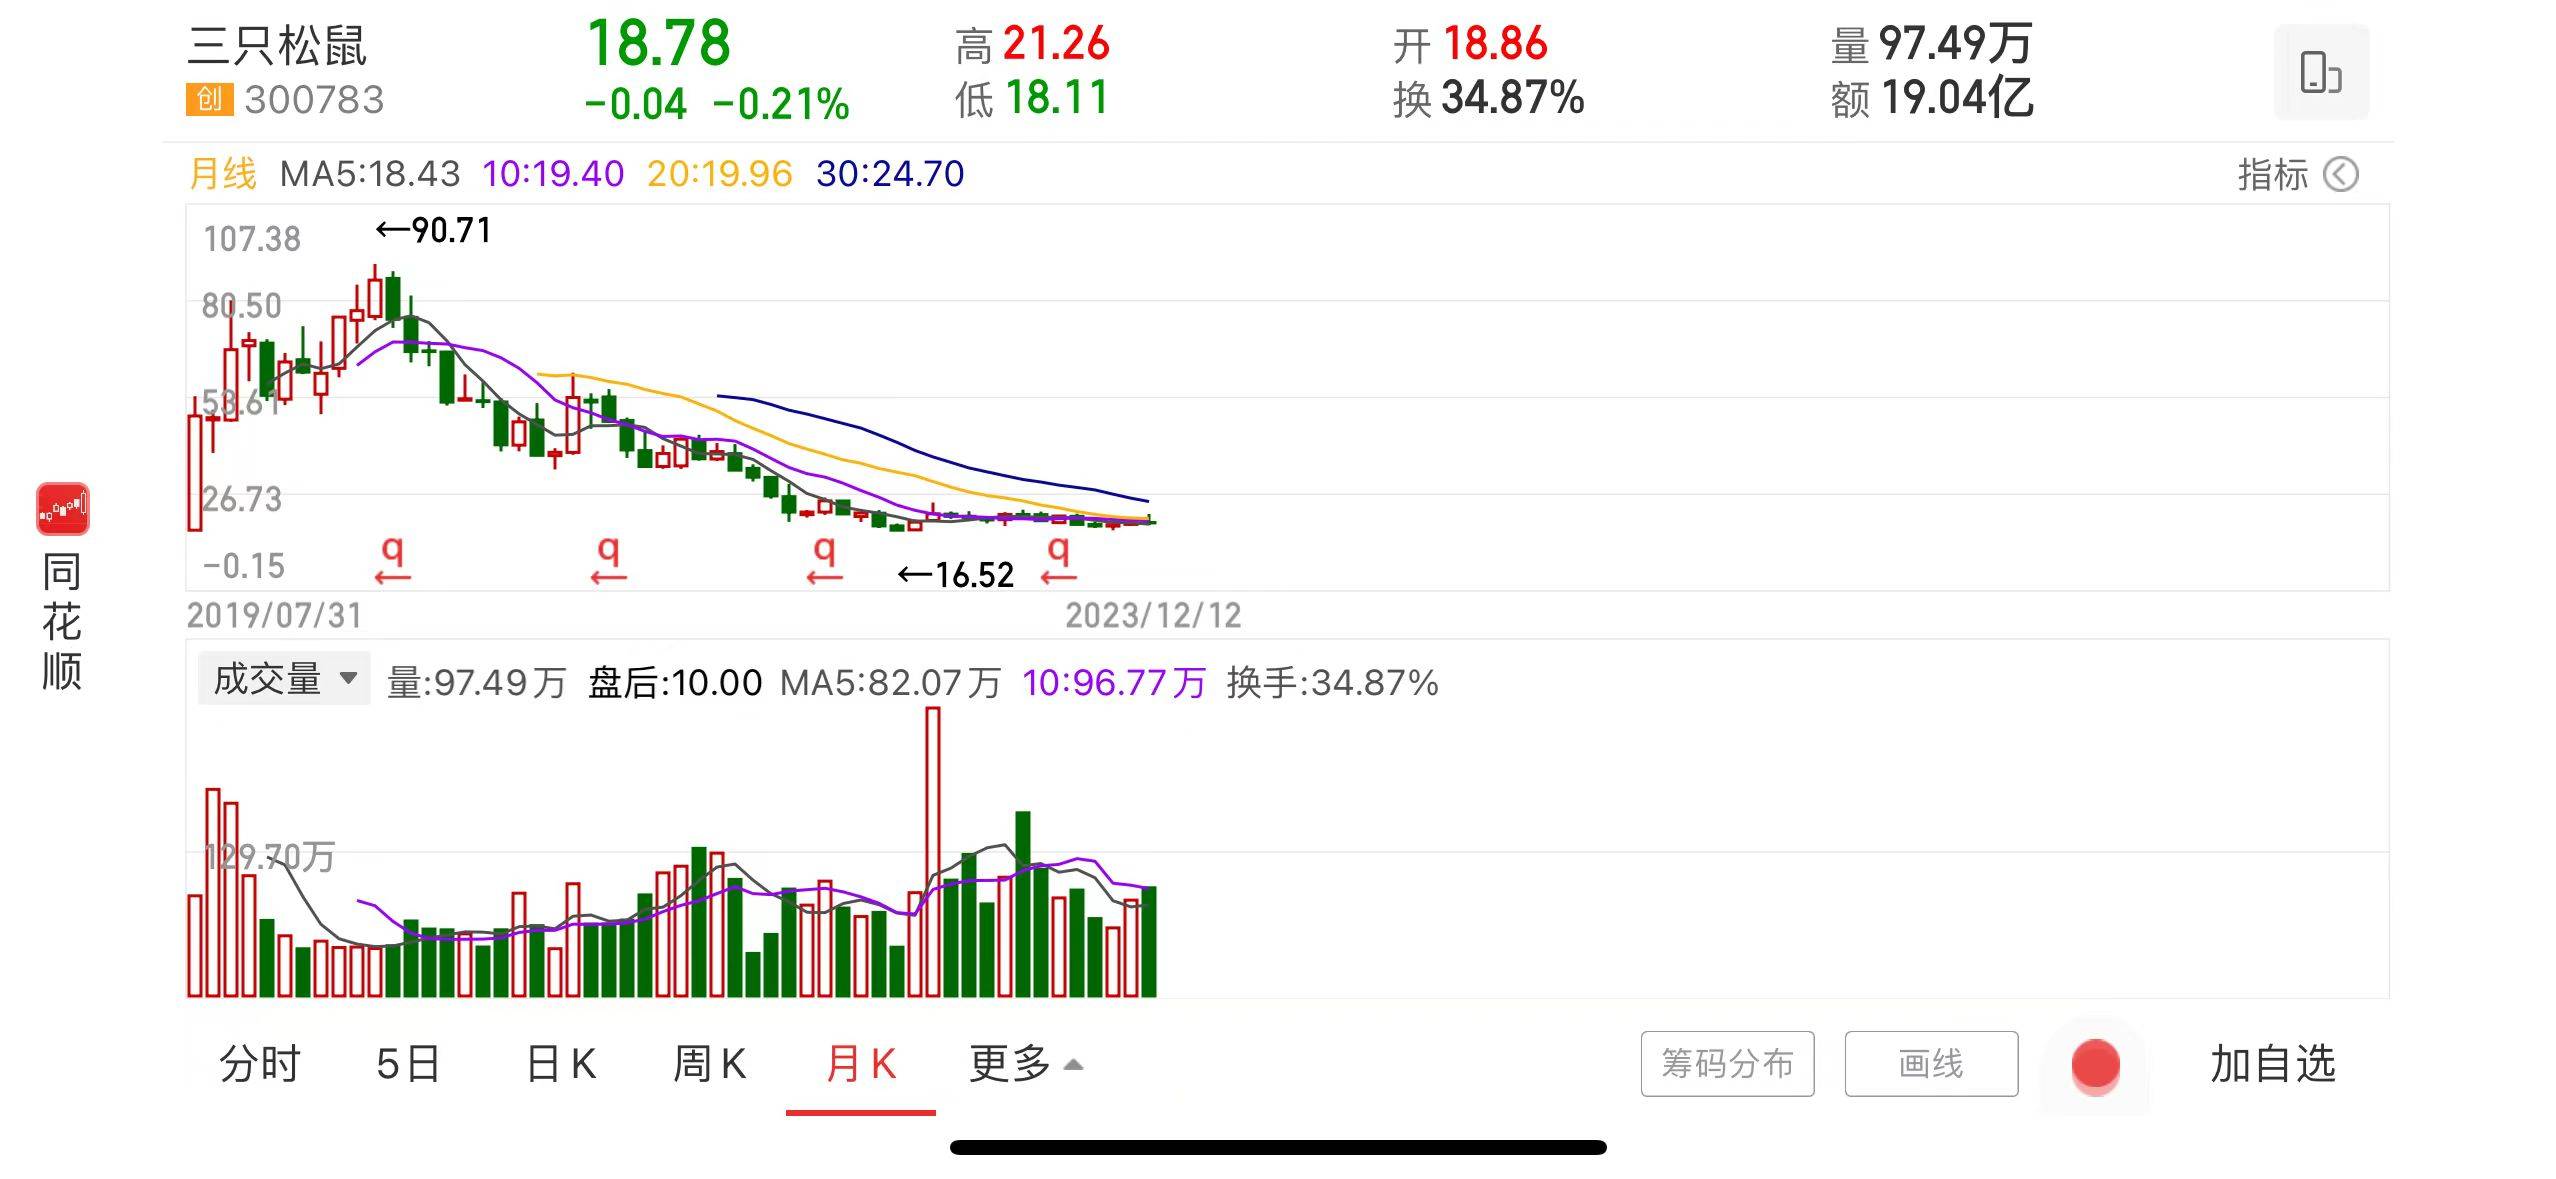Switch to the 日K tab
This screenshot has height=1179, width=2556.
point(561,1064)
